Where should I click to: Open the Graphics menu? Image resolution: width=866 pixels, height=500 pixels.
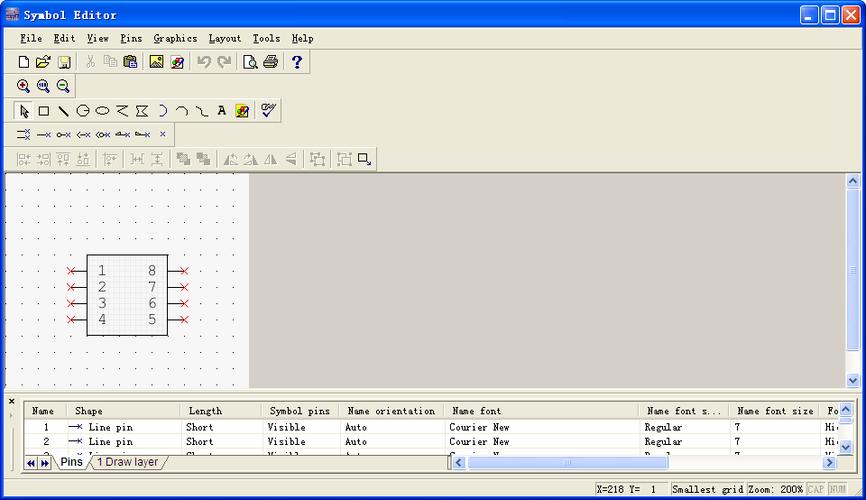pyautogui.click(x=175, y=38)
